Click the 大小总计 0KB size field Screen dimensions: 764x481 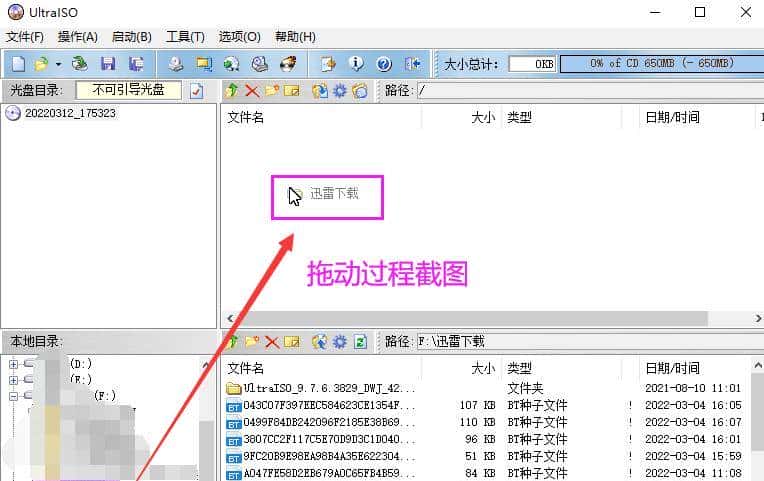point(532,64)
